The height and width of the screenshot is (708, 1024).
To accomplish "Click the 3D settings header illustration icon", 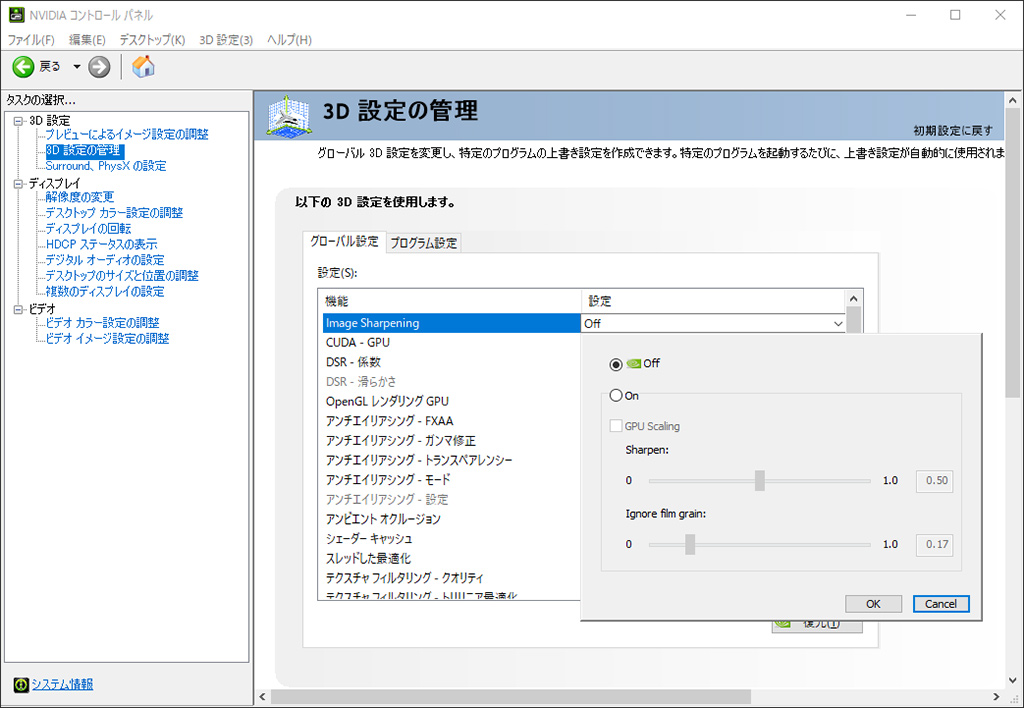I will [x=288, y=117].
